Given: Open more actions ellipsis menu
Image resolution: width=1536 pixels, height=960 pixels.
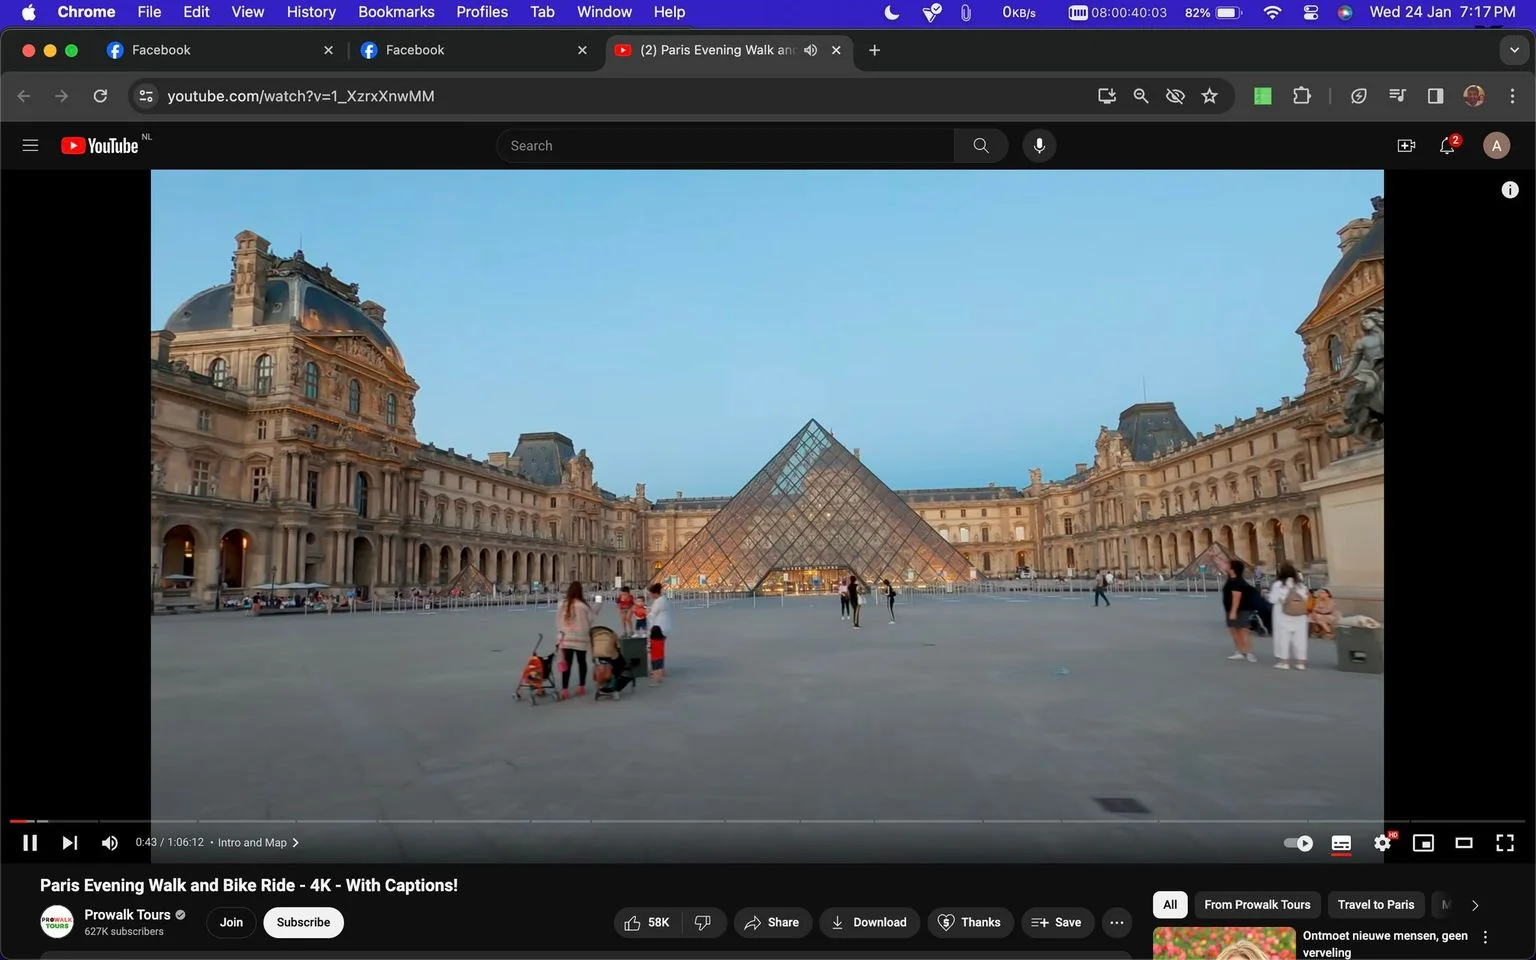Looking at the screenshot, I should pyautogui.click(x=1117, y=922).
